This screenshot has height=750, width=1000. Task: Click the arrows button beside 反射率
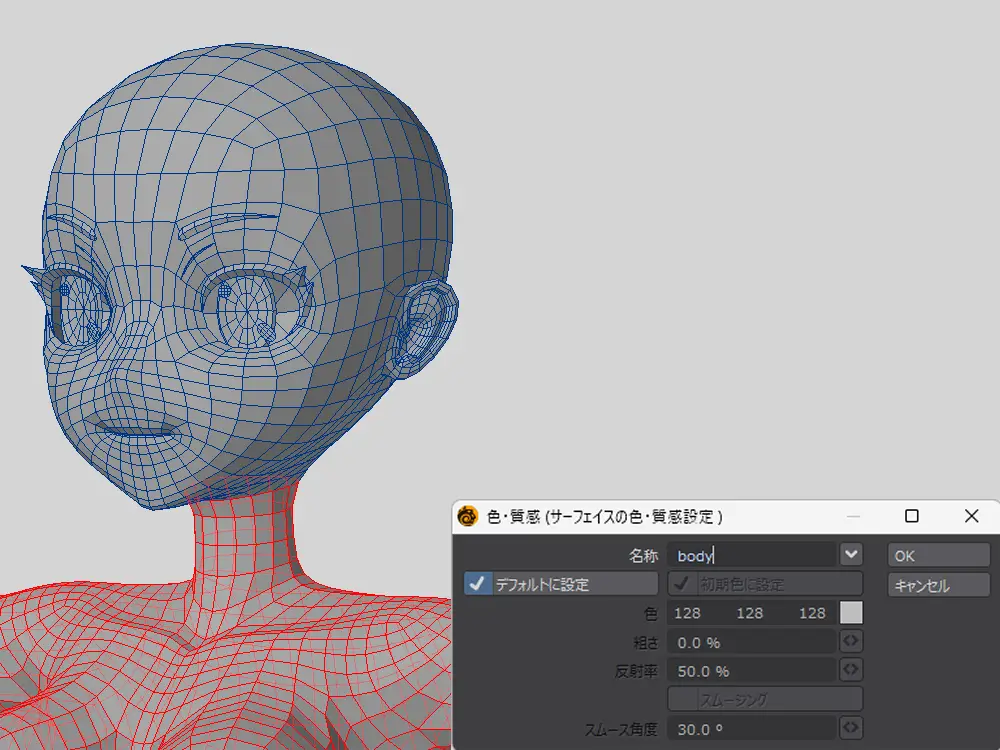(851, 670)
